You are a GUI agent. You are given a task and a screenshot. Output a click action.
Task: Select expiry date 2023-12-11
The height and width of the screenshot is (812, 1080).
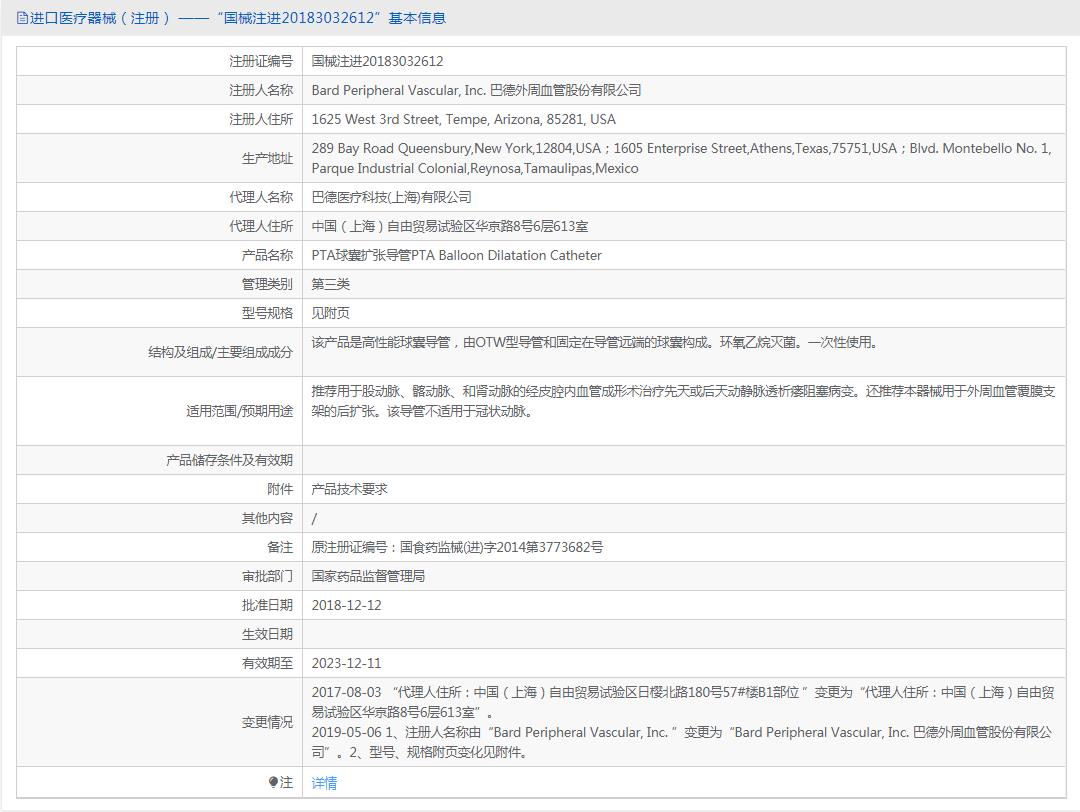click(346, 663)
